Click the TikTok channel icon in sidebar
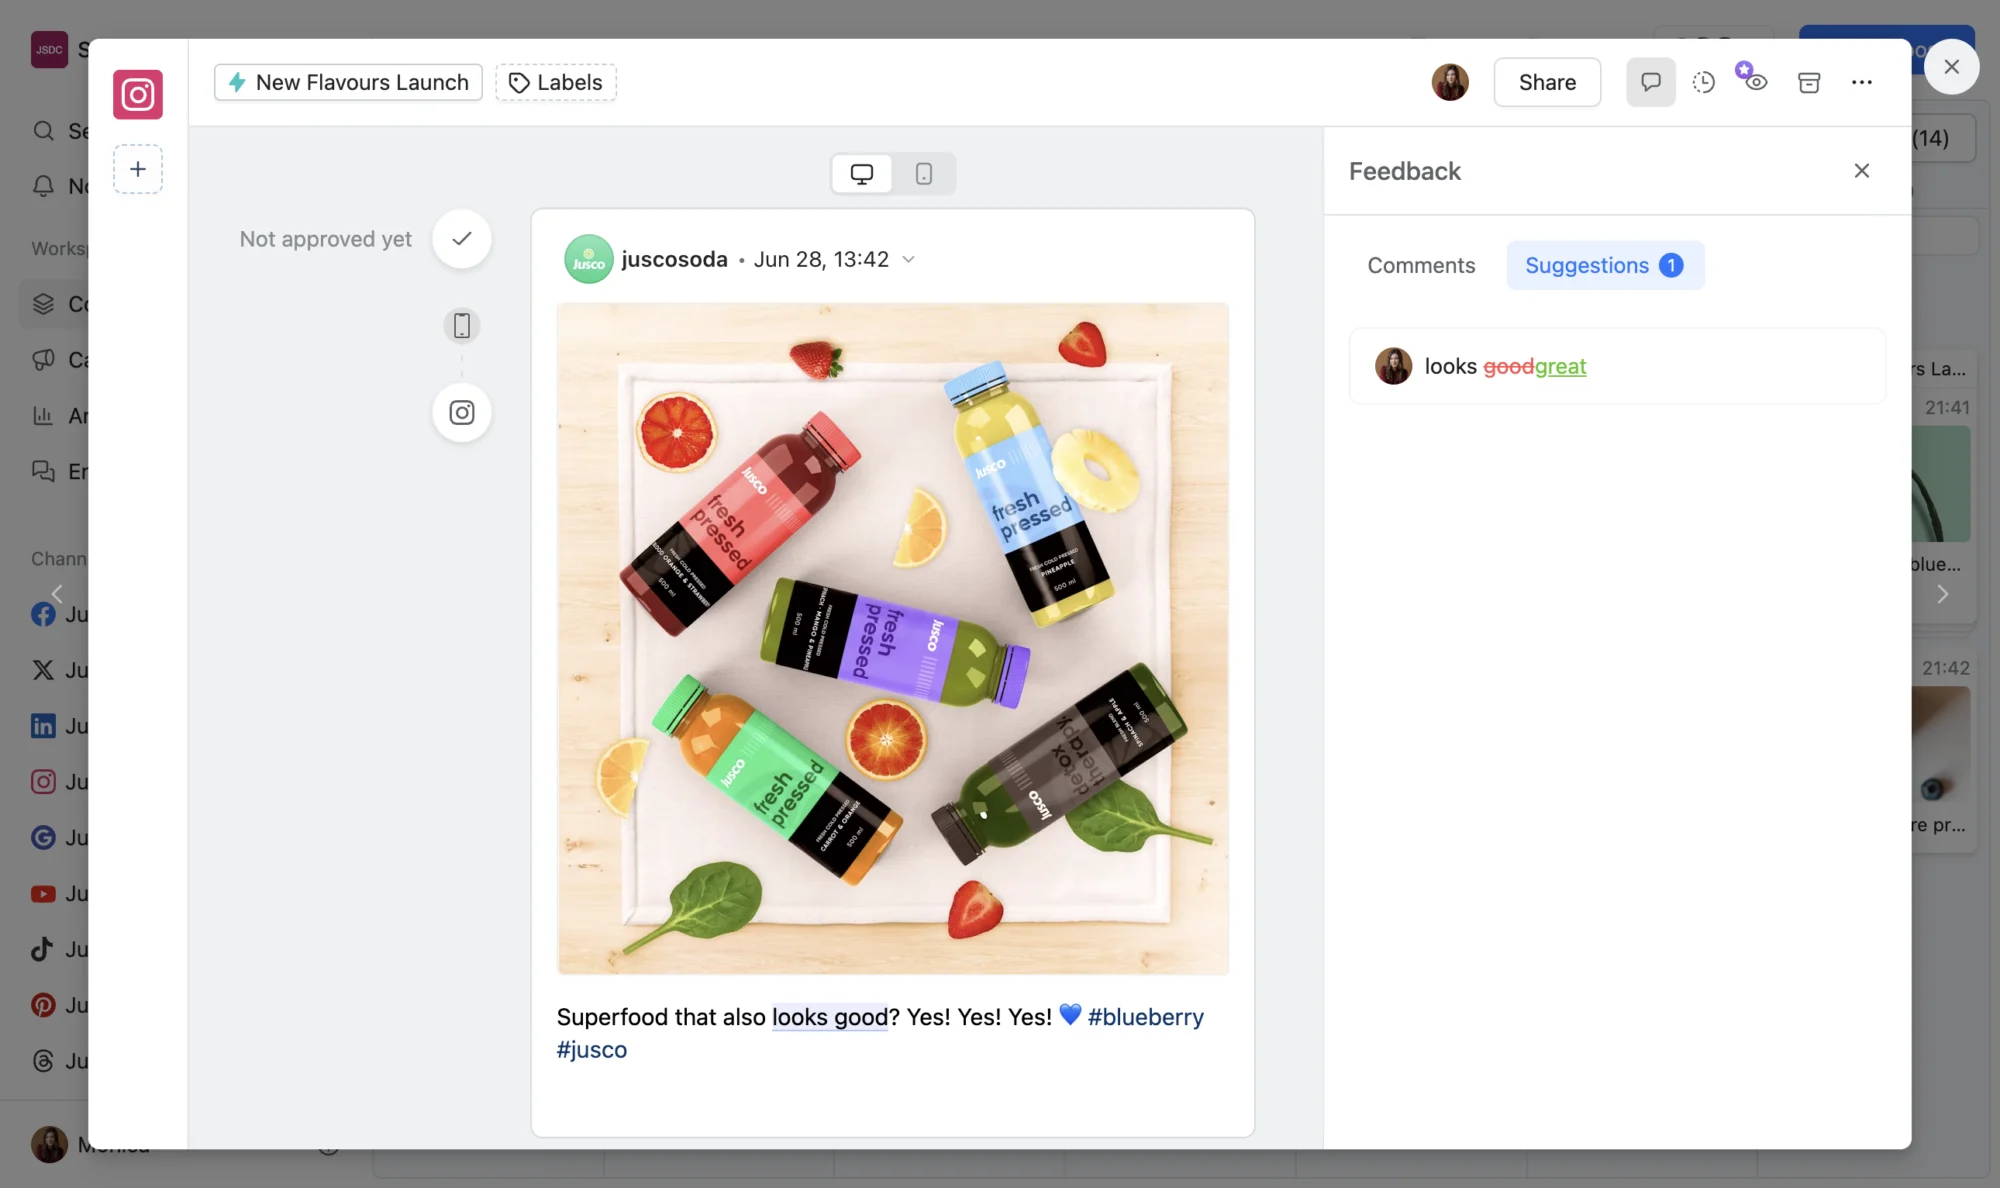 tap(43, 949)
